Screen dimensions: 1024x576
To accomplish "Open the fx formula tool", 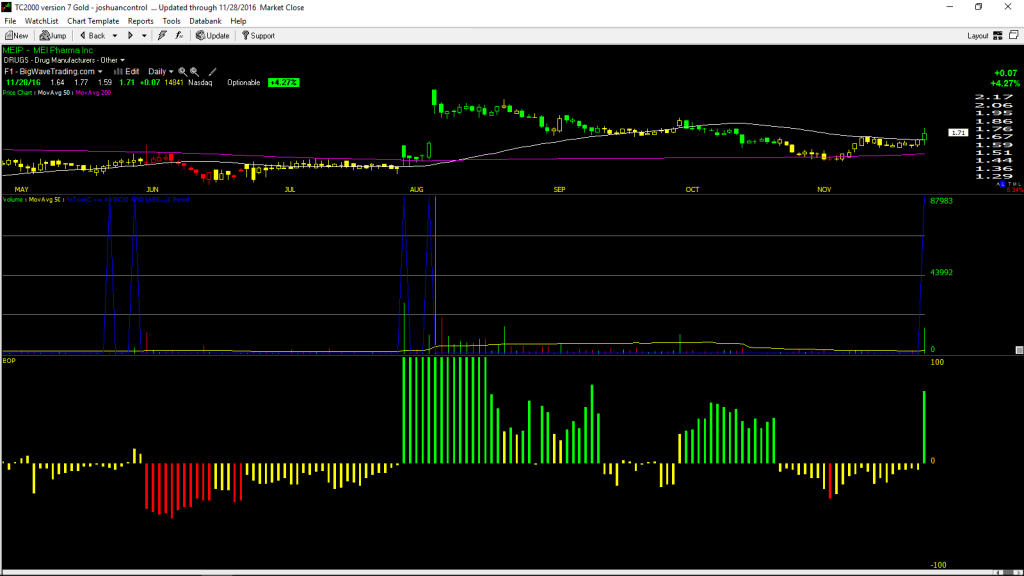I will point(179,36).
